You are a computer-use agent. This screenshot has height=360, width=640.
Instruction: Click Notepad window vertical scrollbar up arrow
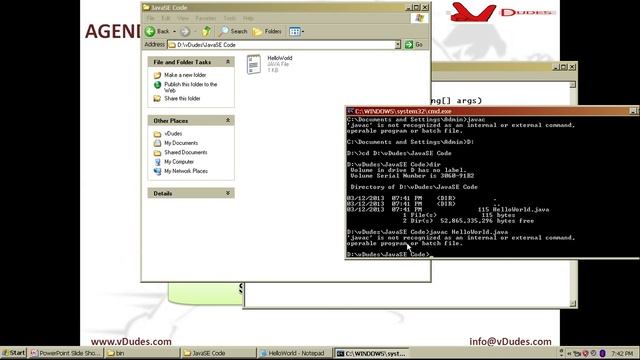point(573,84)
